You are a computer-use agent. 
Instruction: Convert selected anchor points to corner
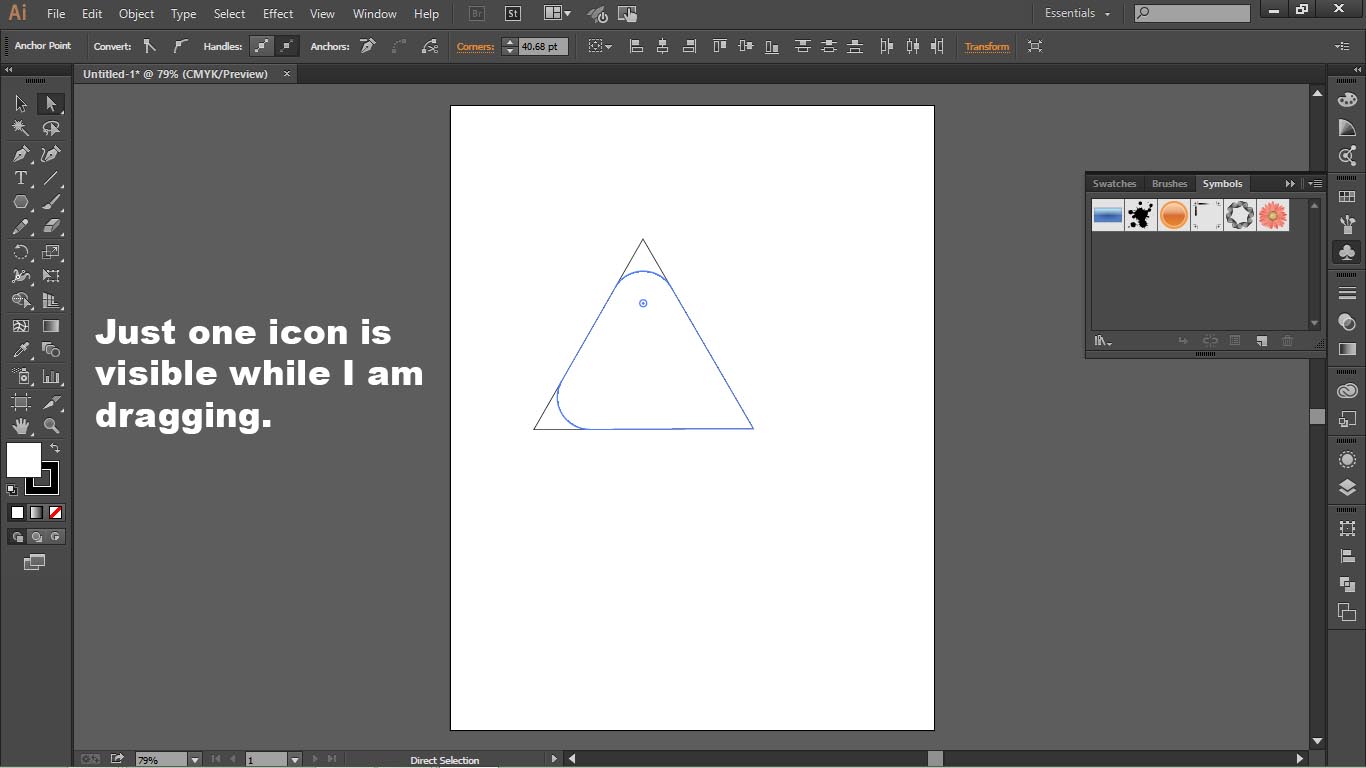coord(149,46)
